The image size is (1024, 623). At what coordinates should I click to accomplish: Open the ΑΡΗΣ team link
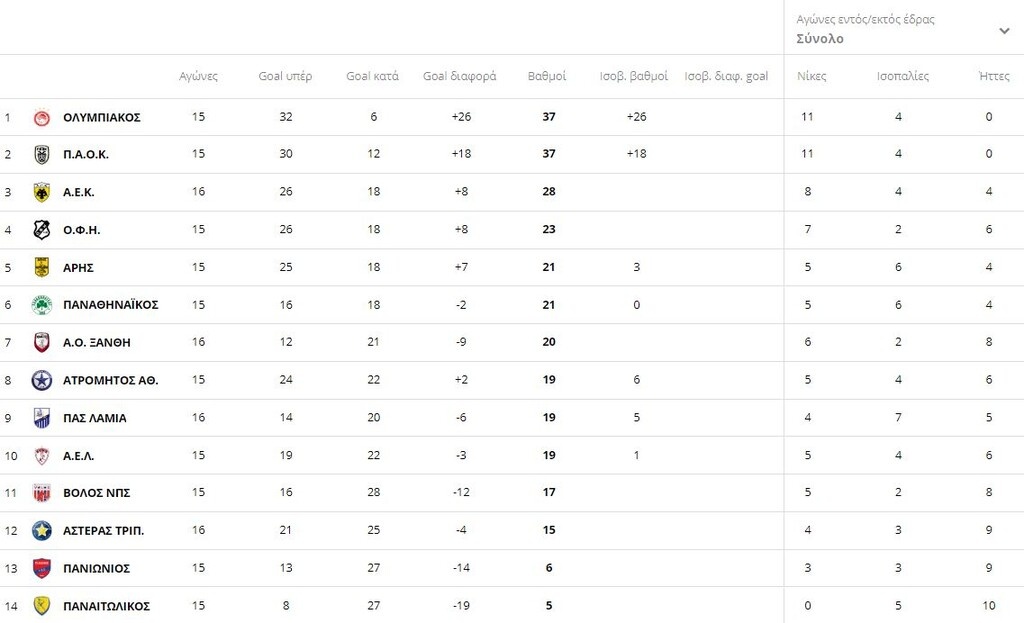coord(78,268)
